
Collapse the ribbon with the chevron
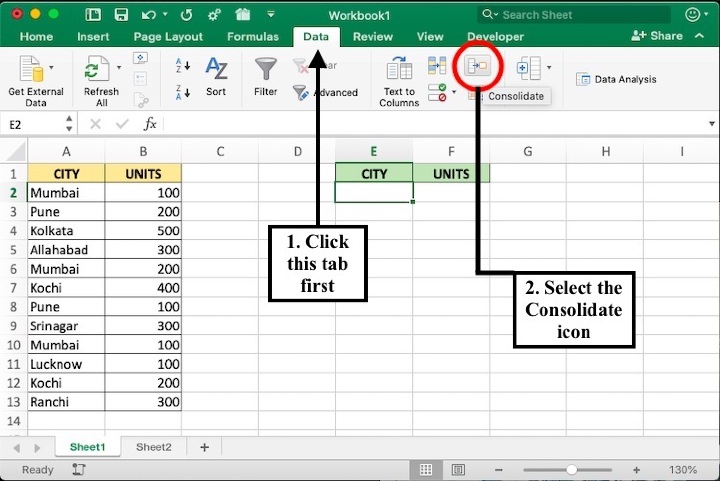699,35
